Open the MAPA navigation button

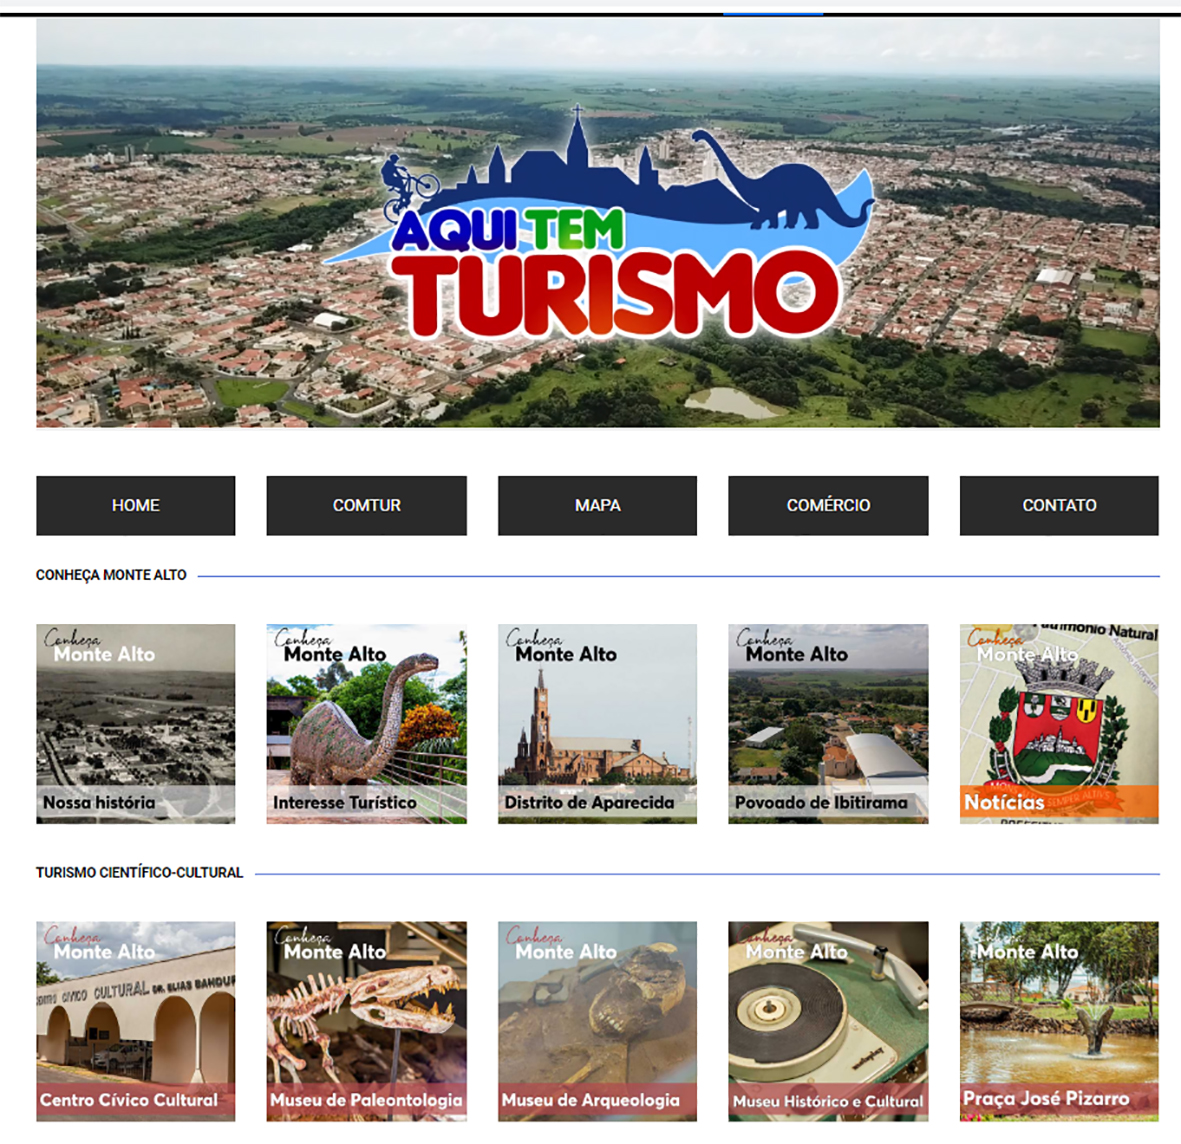coord(597,505)
